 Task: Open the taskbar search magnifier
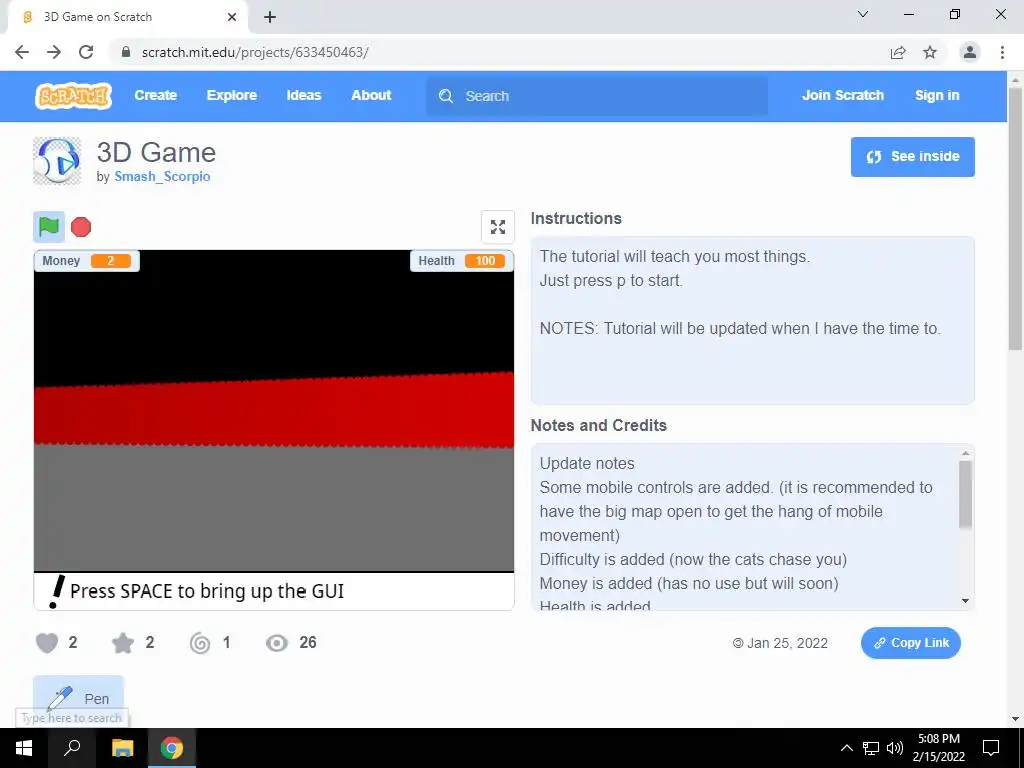click(x=72, y=748)
